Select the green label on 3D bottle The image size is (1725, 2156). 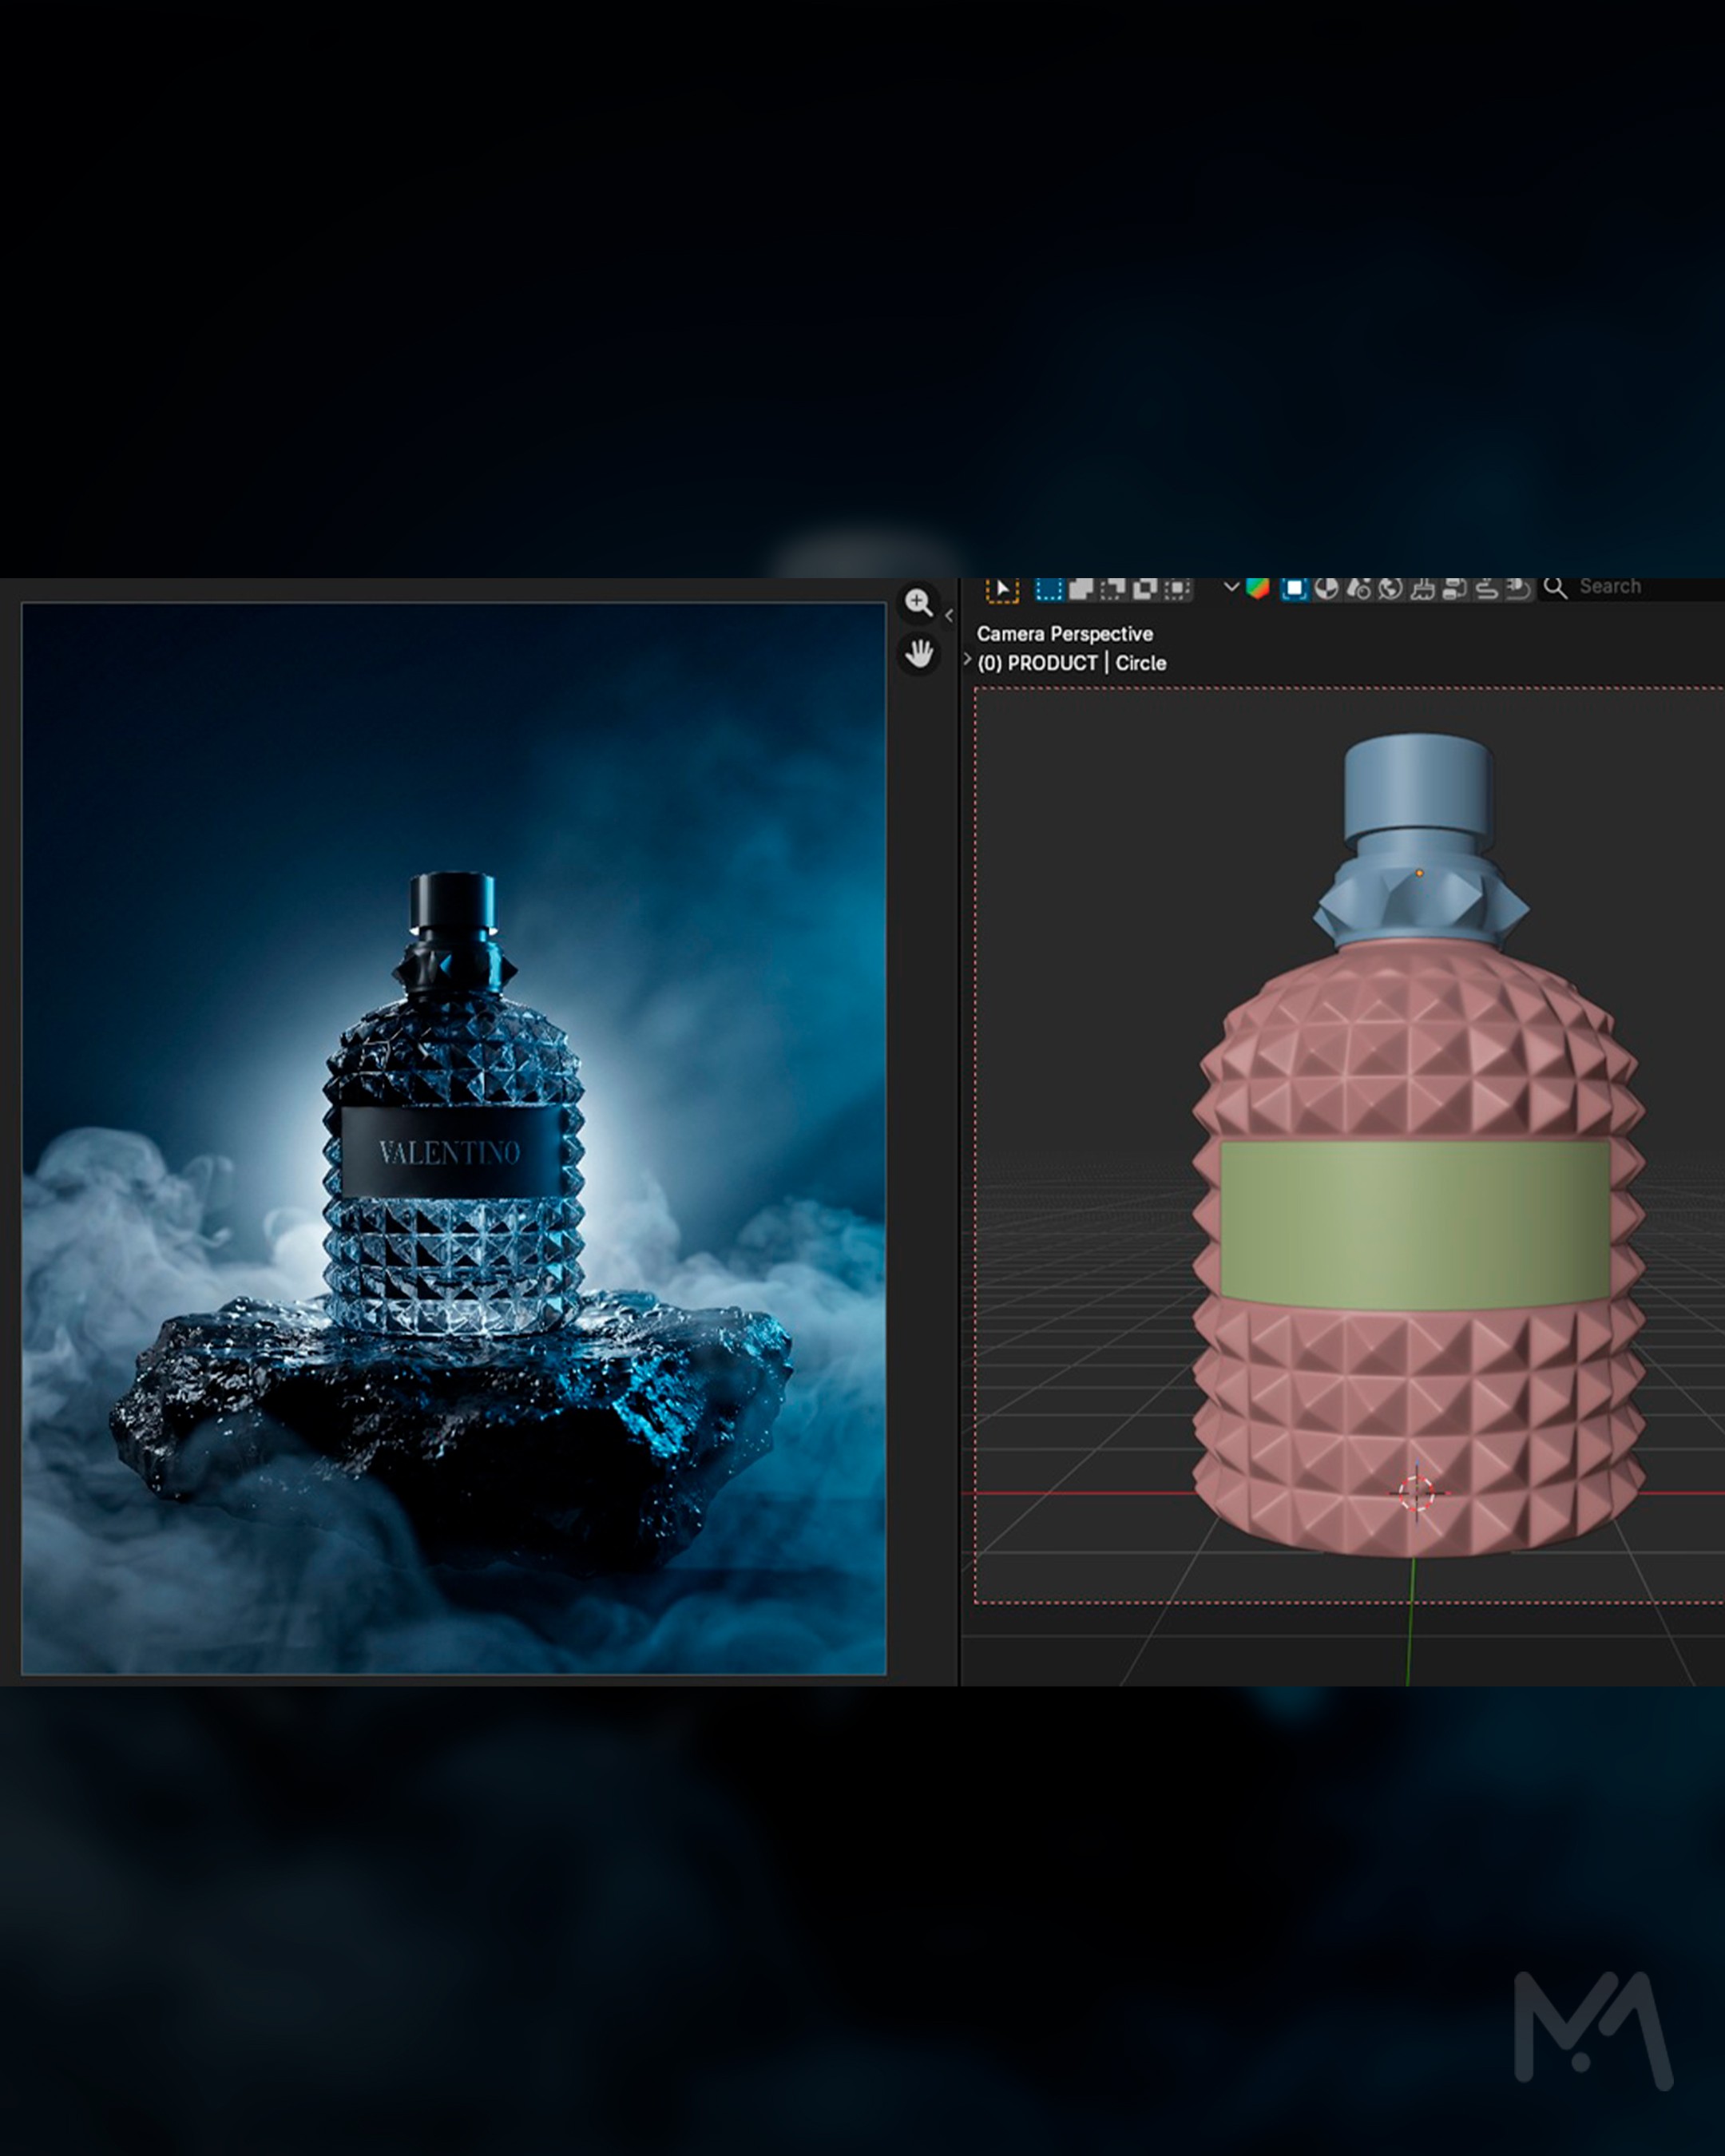pos(1415,1225)
